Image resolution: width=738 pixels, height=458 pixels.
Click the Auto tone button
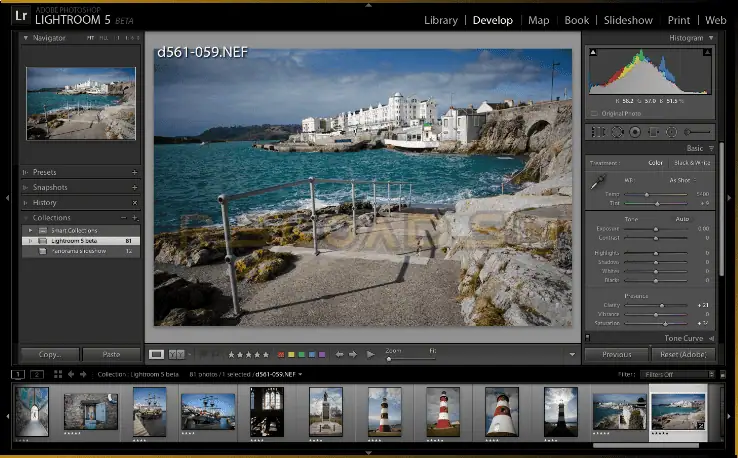tap(682, 219)
